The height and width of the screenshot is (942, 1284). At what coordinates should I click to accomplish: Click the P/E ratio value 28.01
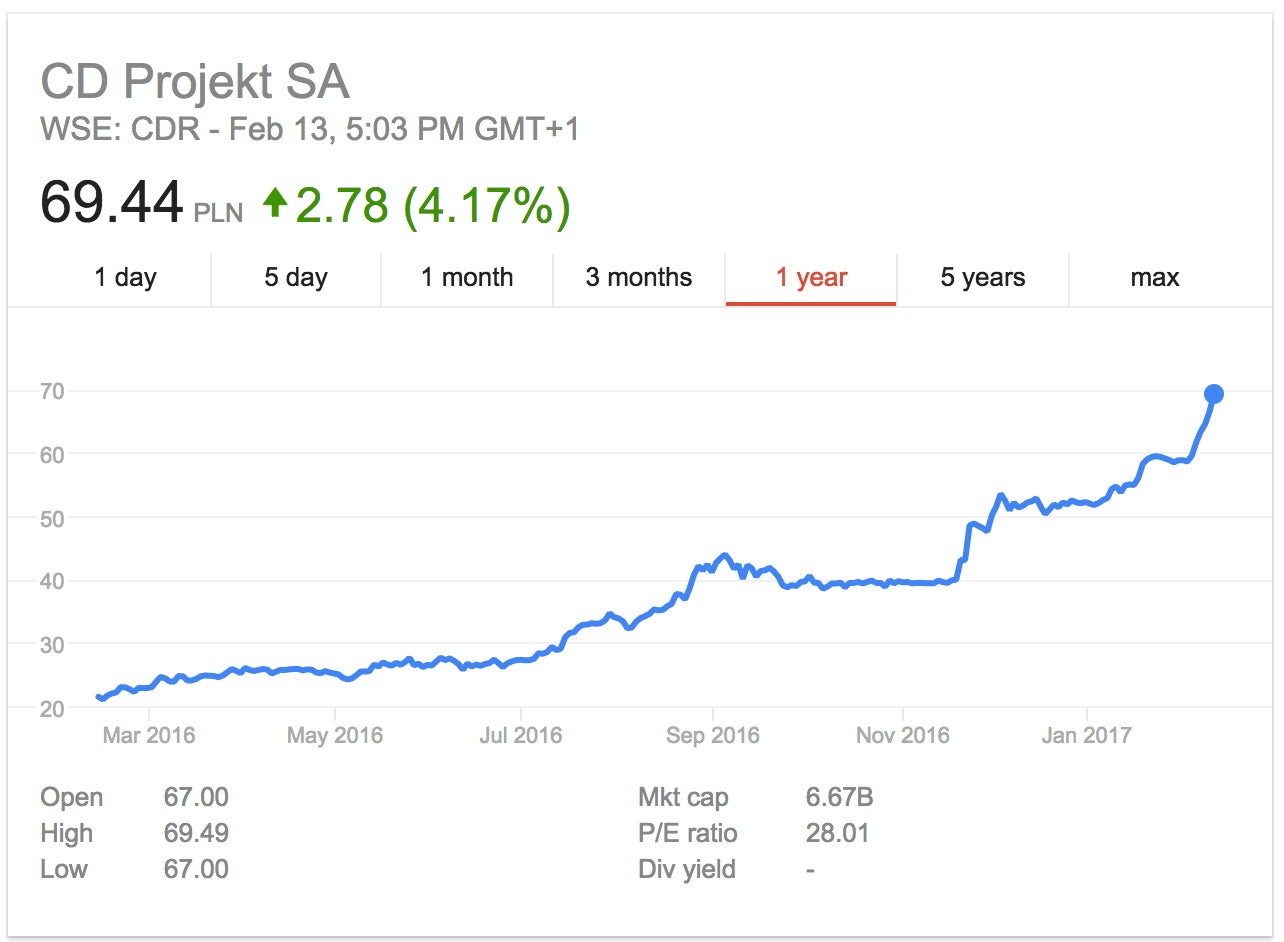[837, 833]
